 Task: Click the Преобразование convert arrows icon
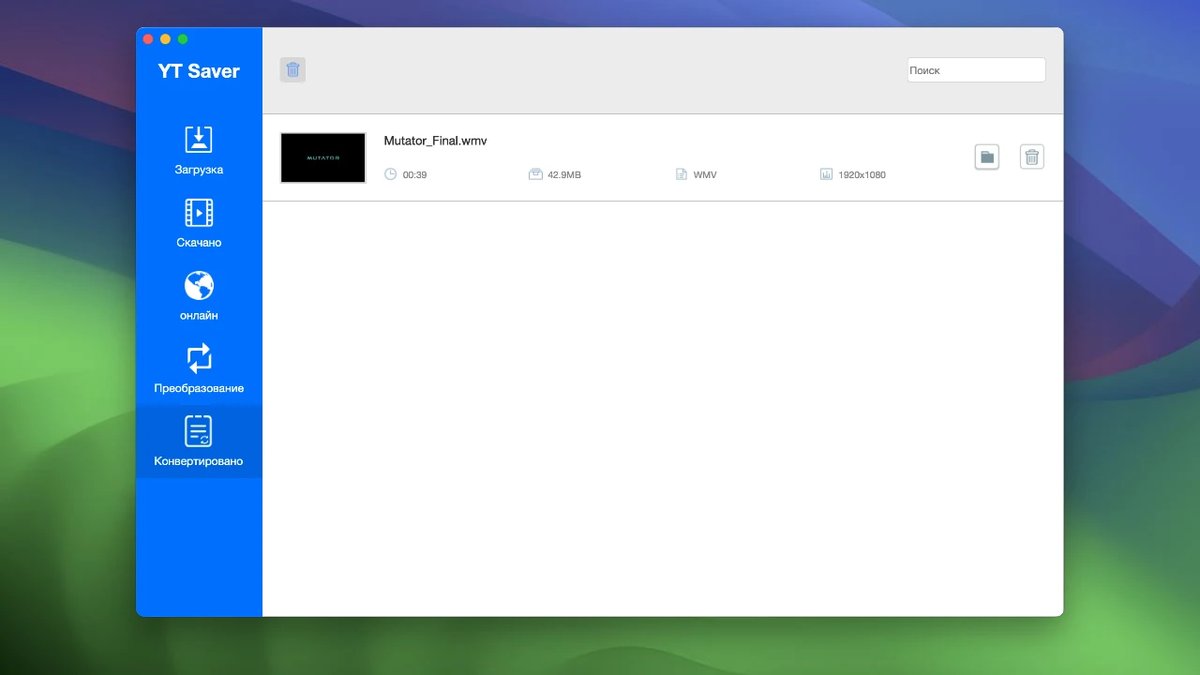(x=199, y=358)
